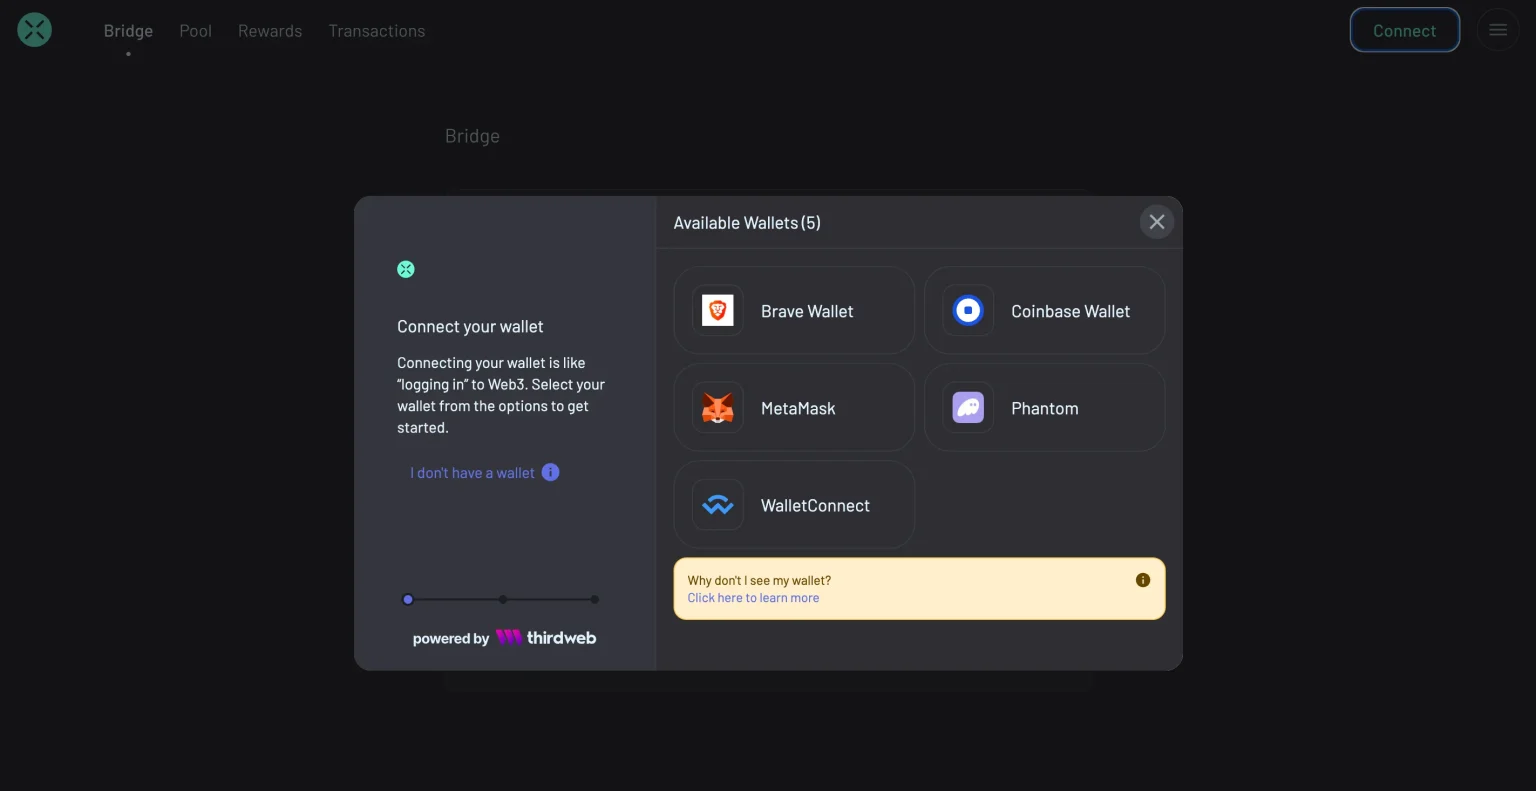The width and height of the screenshot is (1536, 791).
Task: Click the green logo in top-left corner
Action: (34, 30)
